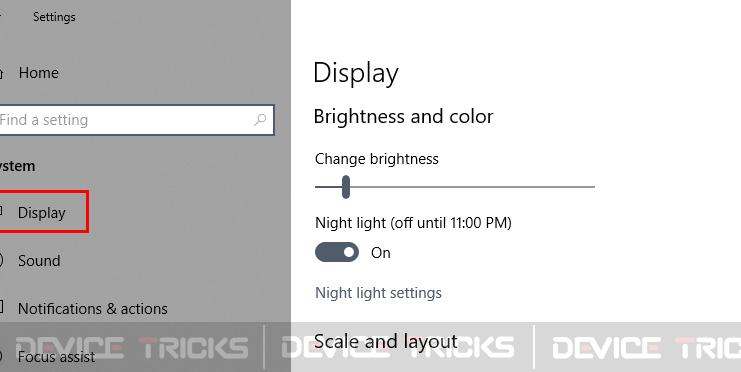Open the Sound settings page
The width and height of the screenshot is (741, 372).
[39, 260]
